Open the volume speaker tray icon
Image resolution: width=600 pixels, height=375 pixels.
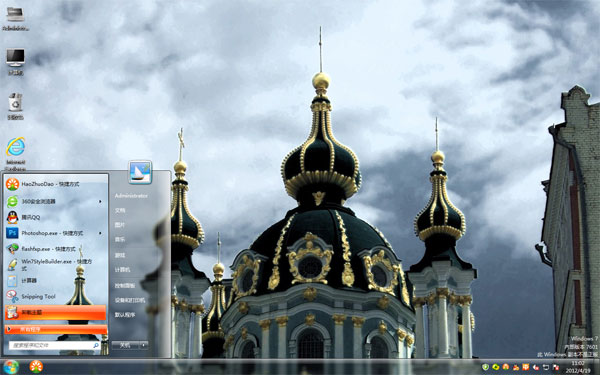point(536,367)
